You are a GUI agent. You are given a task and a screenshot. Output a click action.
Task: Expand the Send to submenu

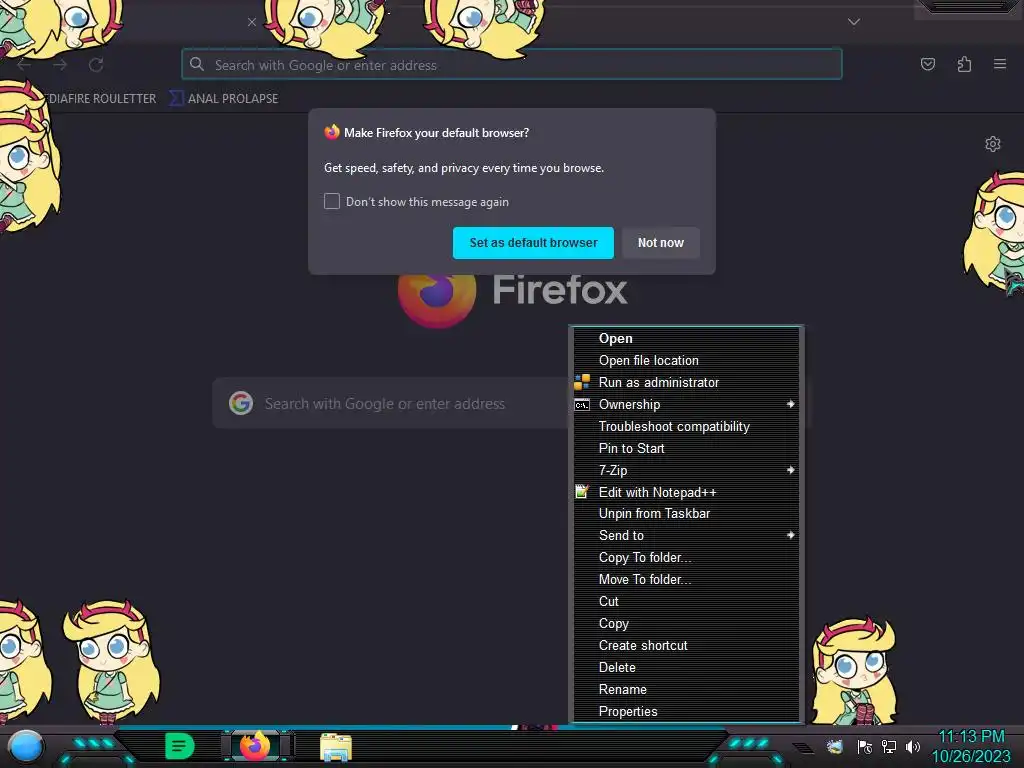click(686, 536)
